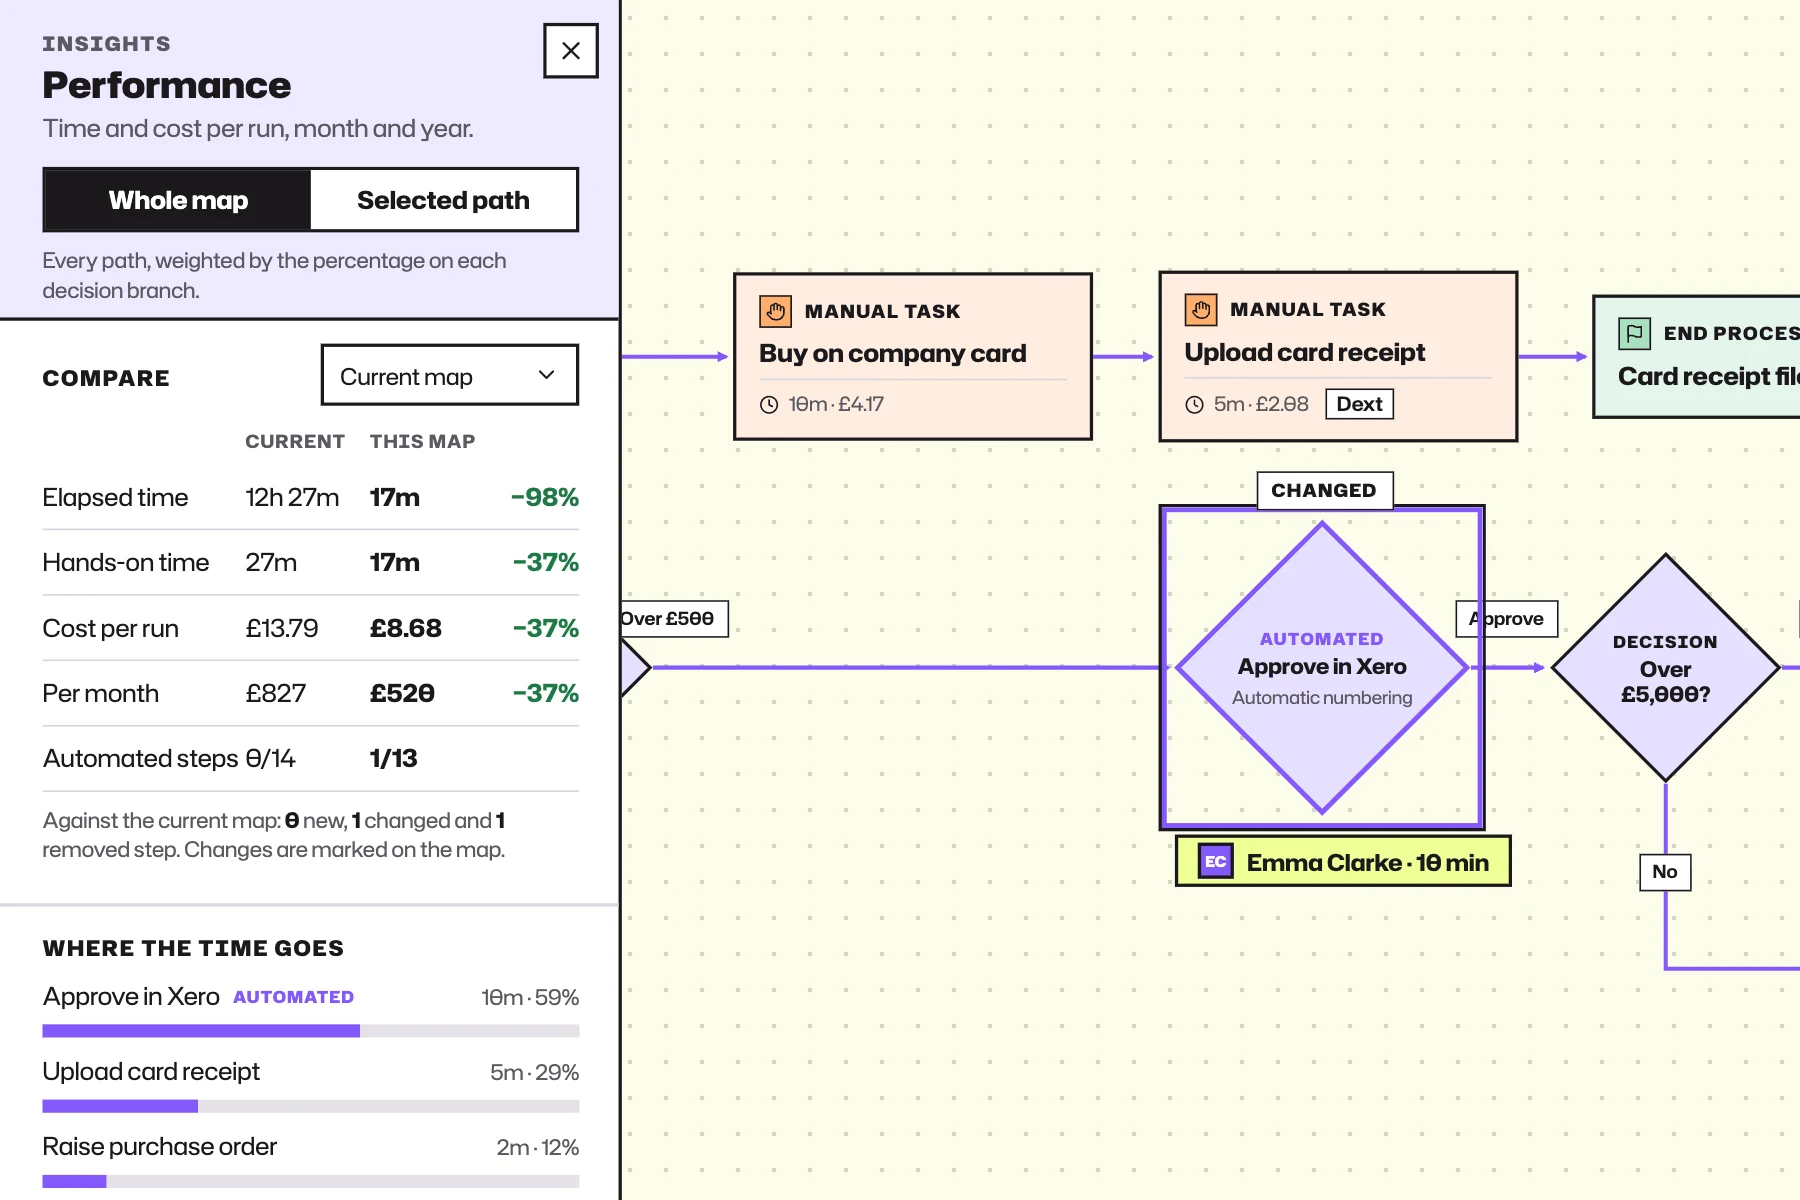Click the Elapsed time value 12h 27m
The width and height of the screenshot is (1800, 1200).
click(x=292, y=498)
